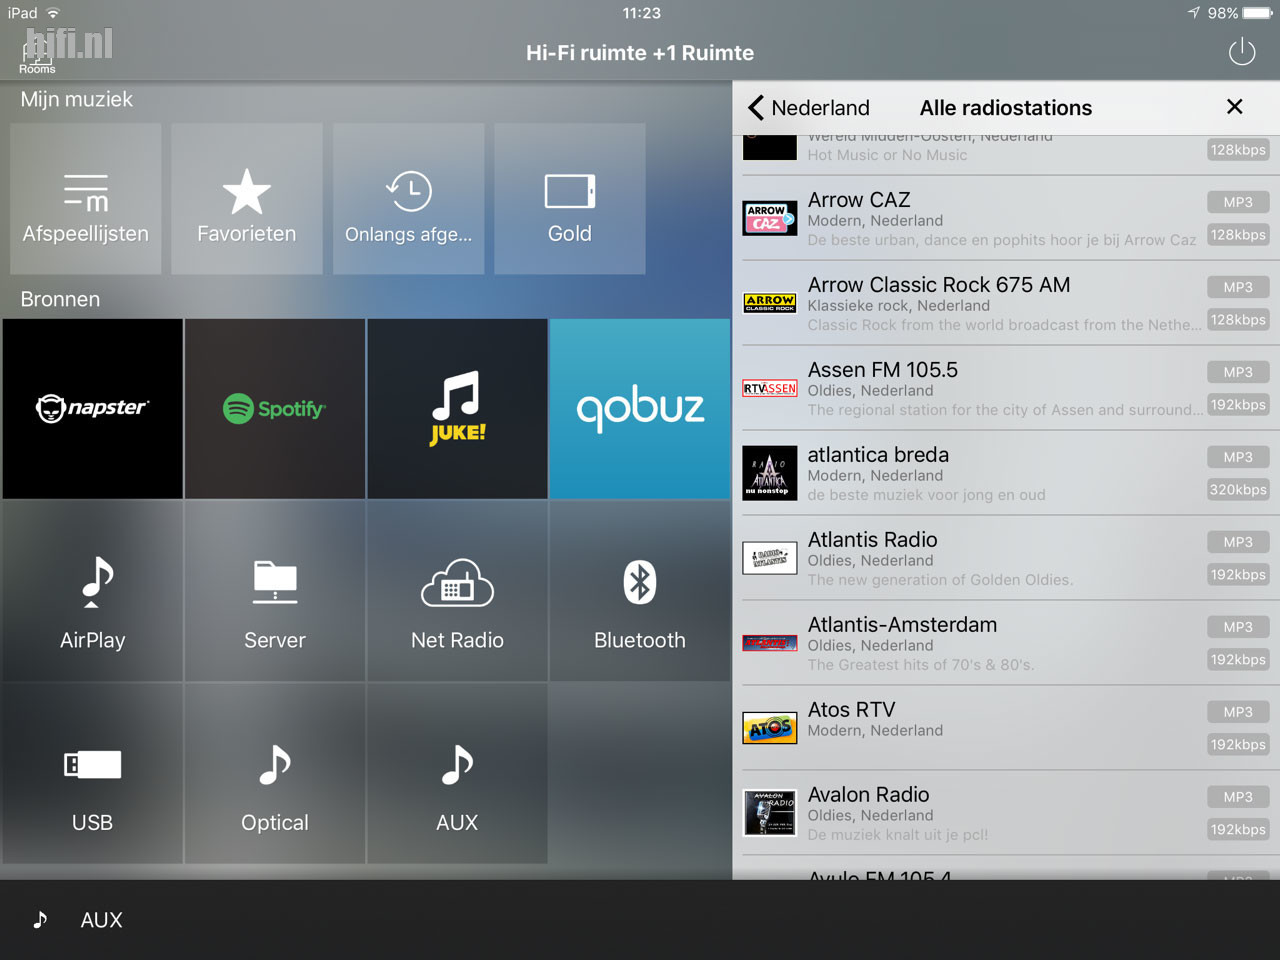The width and height of the screenshot is (1280, 960).
Task: Tap Atlantis-Amsterdam logo thumbnail
Action: point(770,643)
